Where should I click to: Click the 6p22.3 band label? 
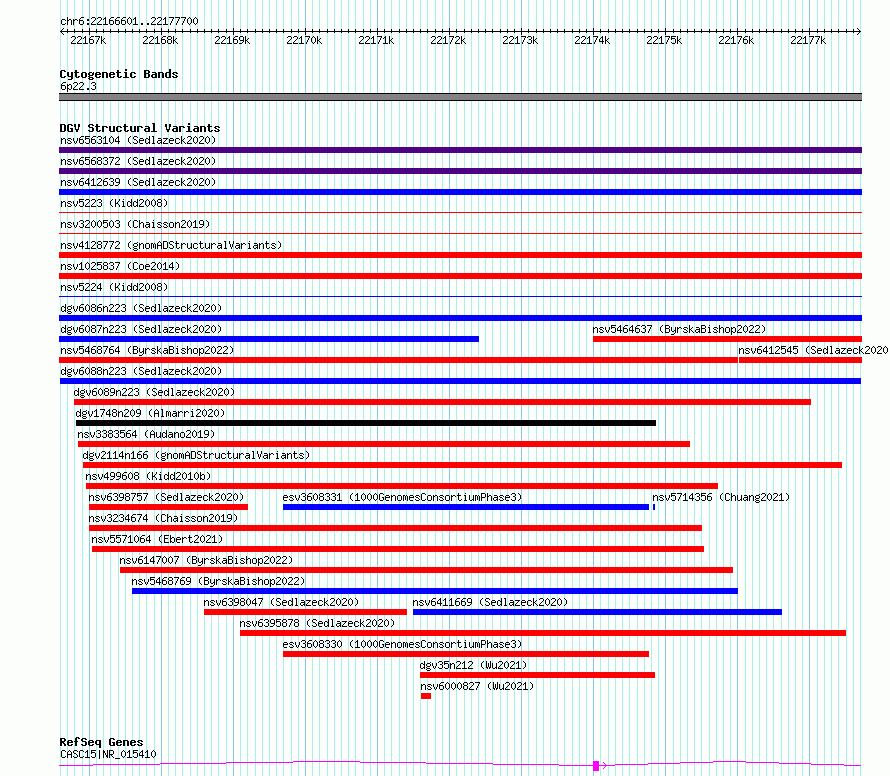point(78,86)
